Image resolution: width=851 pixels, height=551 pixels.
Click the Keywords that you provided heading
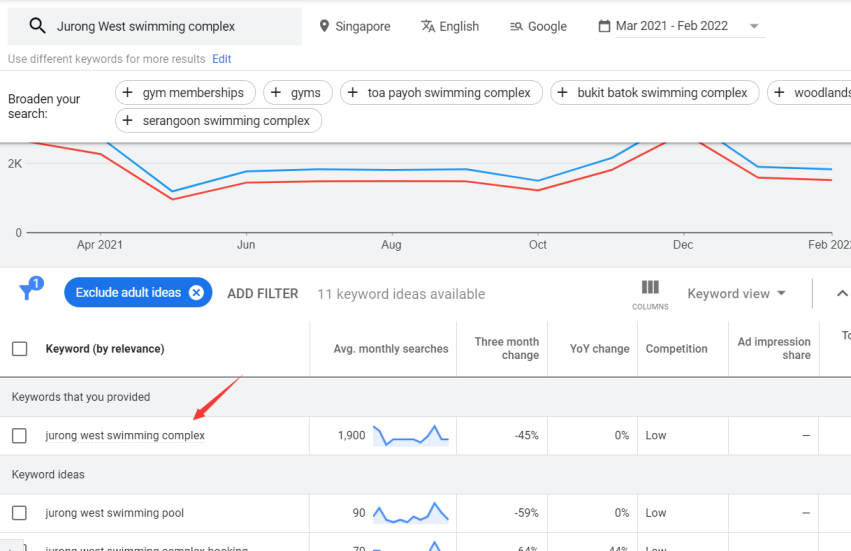pyautogui.click(x=81, y=397)
